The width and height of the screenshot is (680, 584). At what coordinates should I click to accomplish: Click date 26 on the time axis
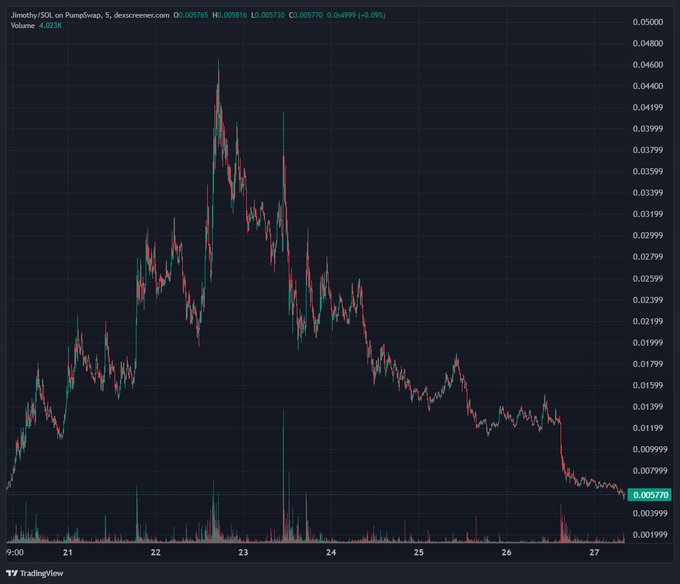pos(506,552)
